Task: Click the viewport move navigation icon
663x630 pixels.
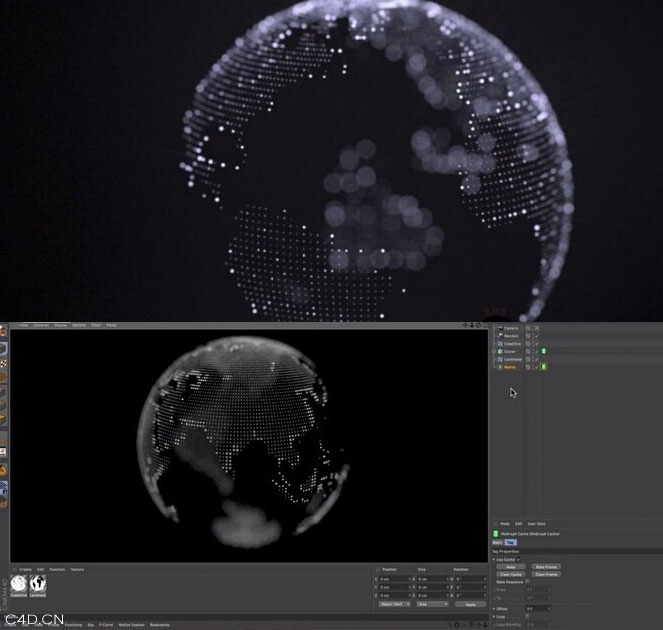Action: point(466,325)
